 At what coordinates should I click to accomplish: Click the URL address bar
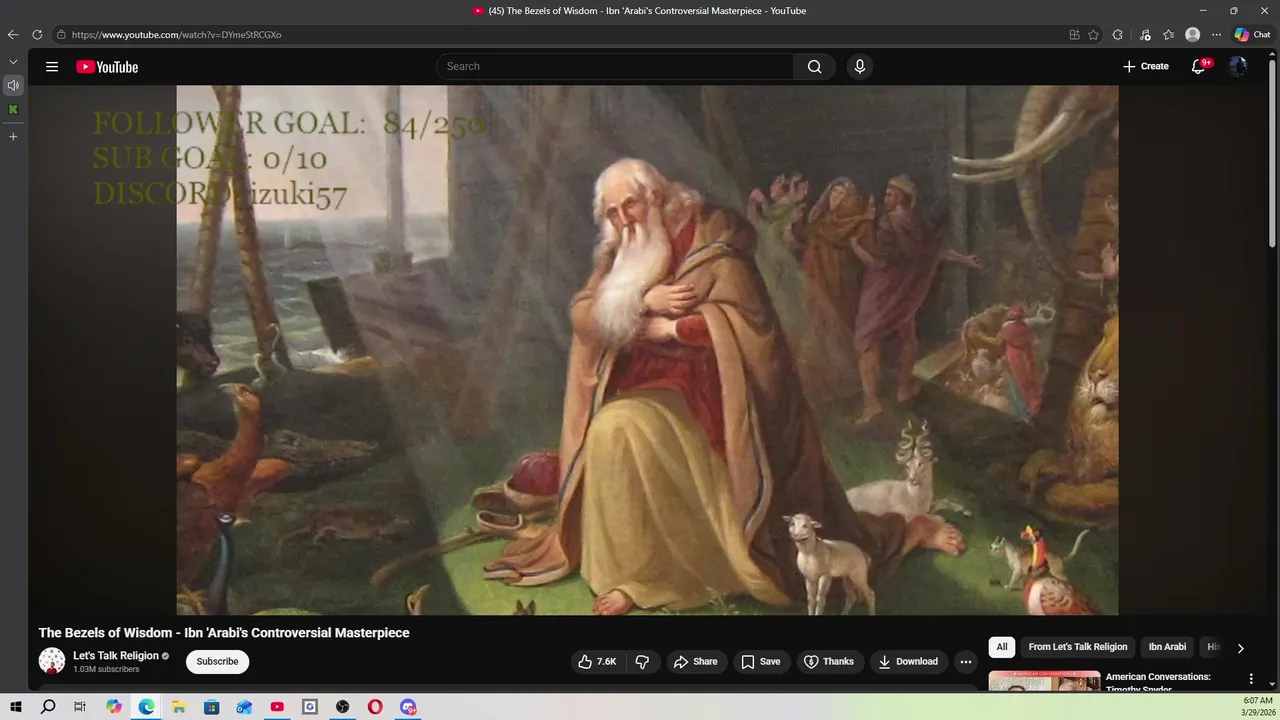click(x=560, y=34)
